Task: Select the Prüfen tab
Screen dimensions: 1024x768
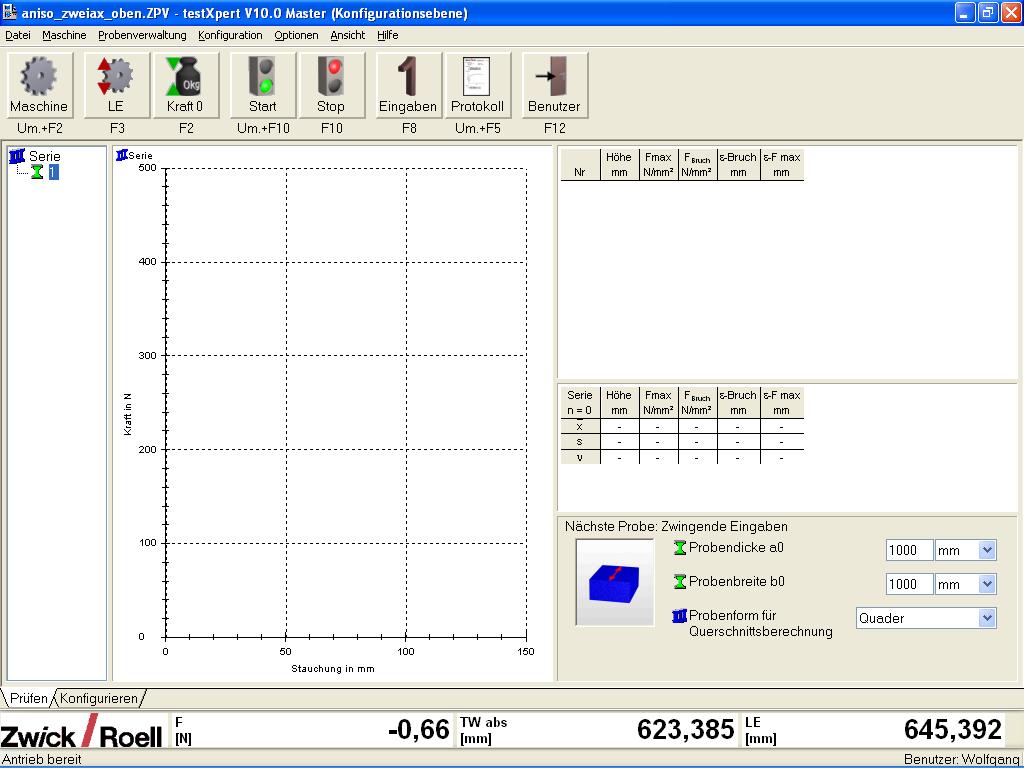Action: (29, 698)
